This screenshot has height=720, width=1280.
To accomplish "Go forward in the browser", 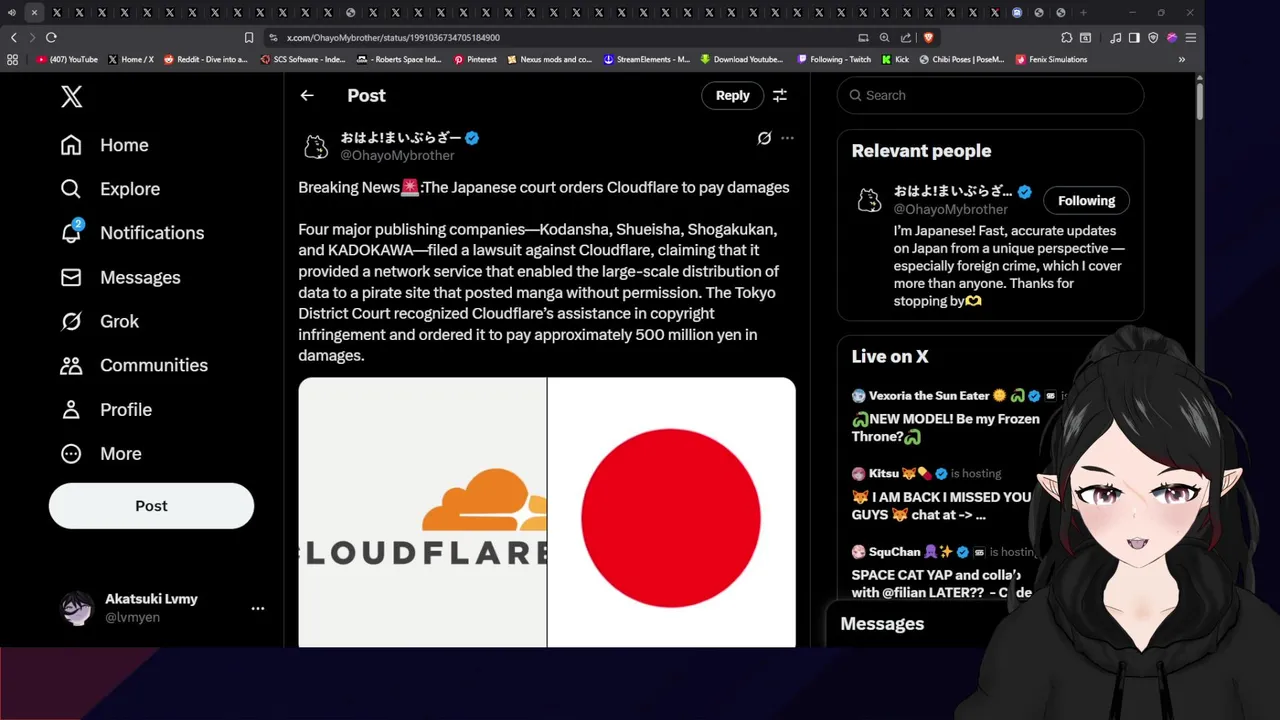I will [32, 37].
